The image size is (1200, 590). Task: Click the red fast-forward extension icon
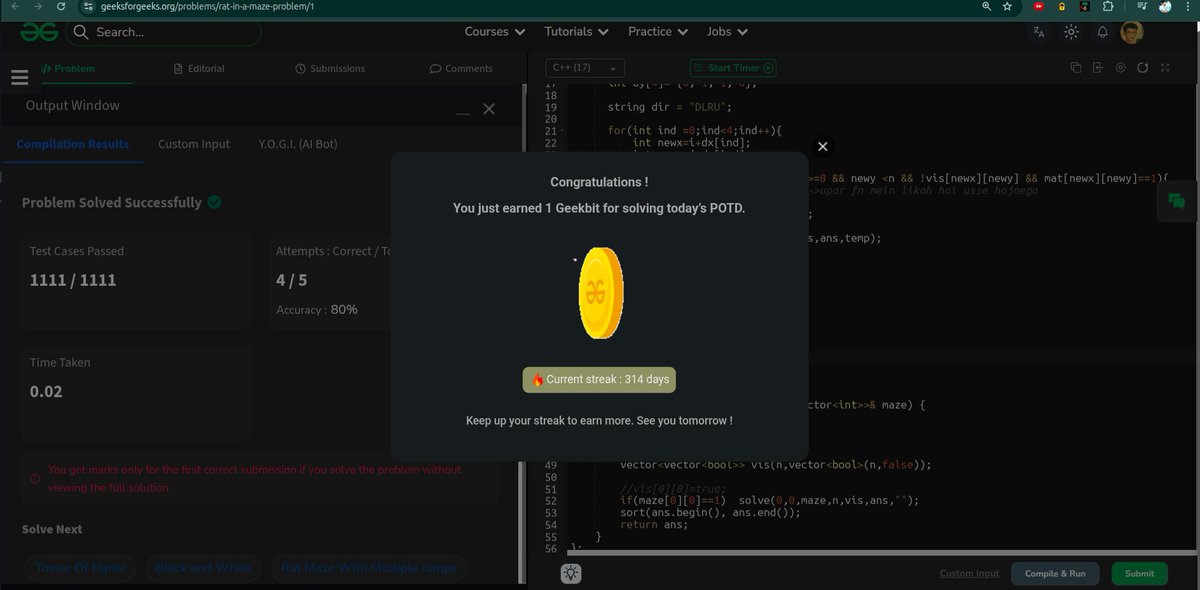(x=1039, y=7)
